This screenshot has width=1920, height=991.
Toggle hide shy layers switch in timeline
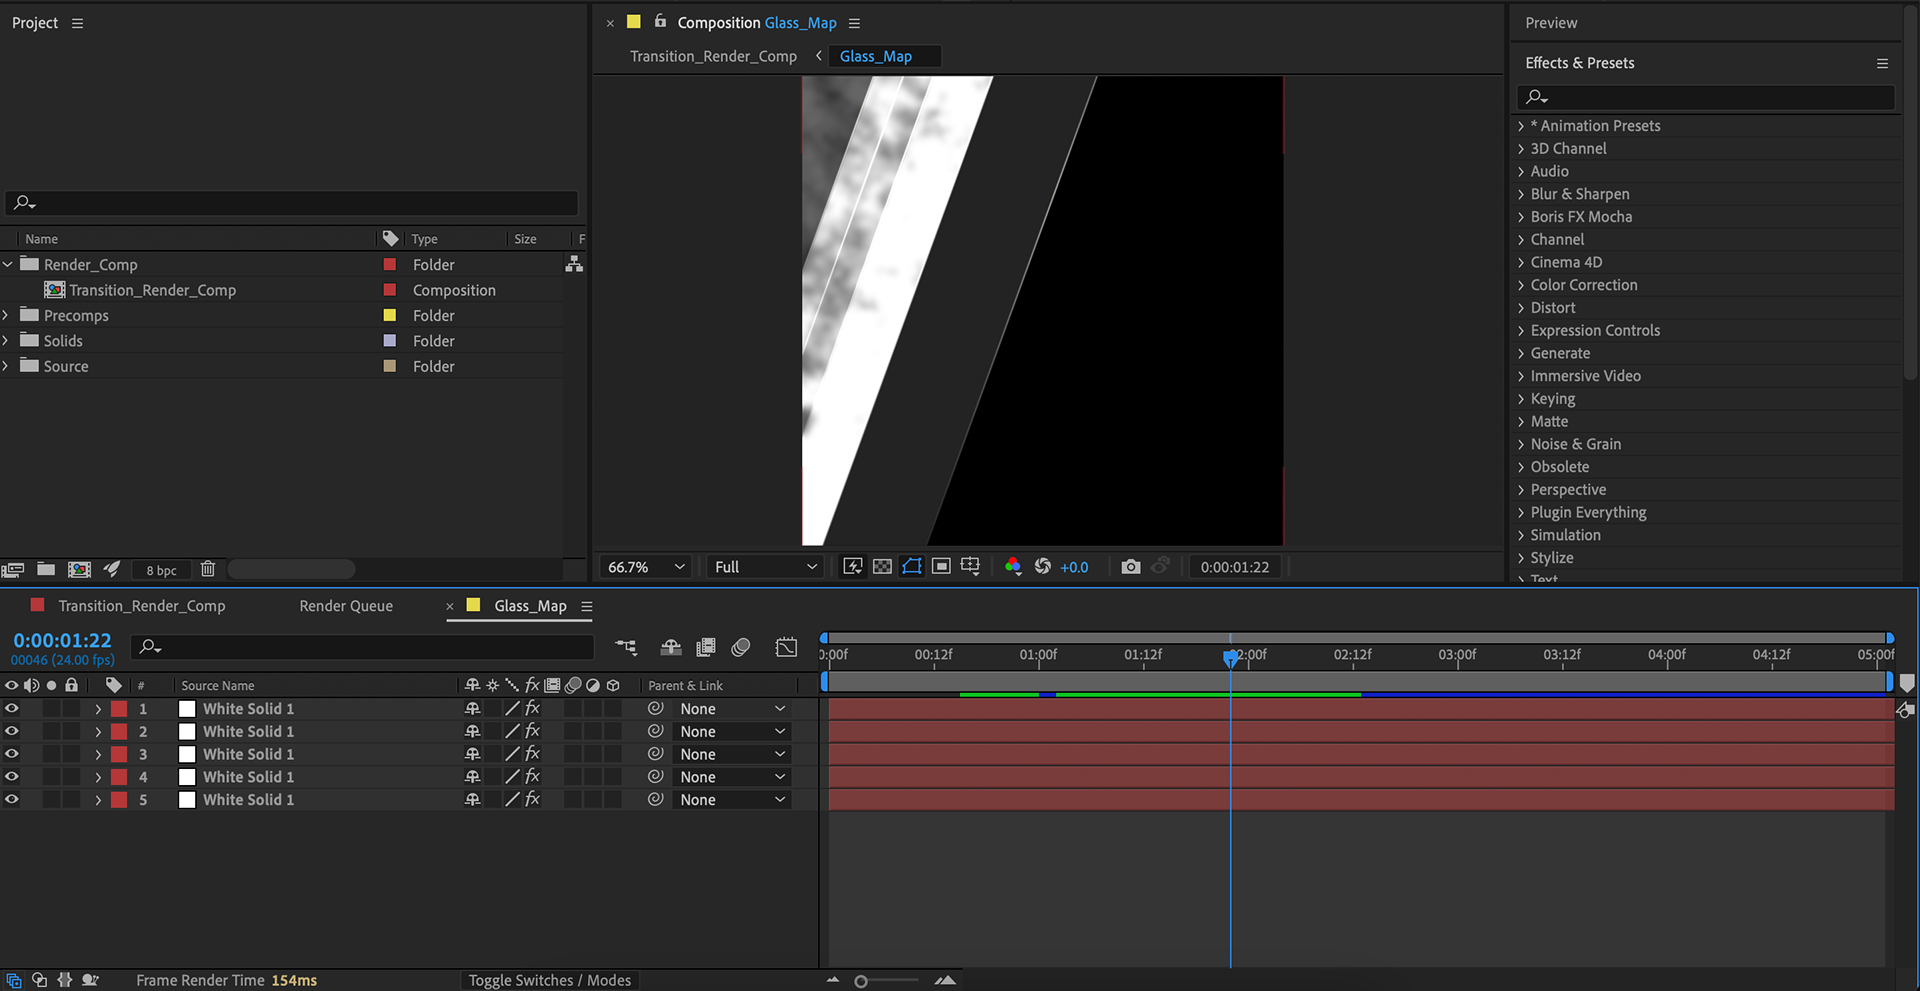[x=671, y=648]
